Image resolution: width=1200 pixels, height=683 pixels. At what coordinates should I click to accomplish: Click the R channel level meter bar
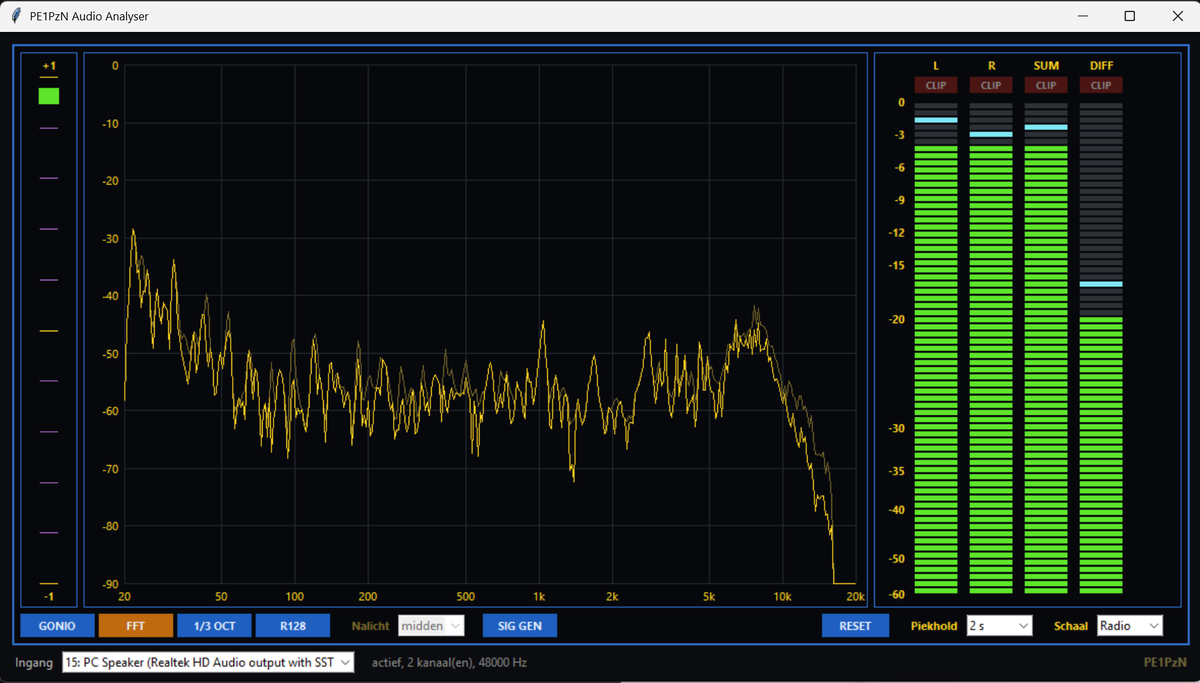click(991, 348)
